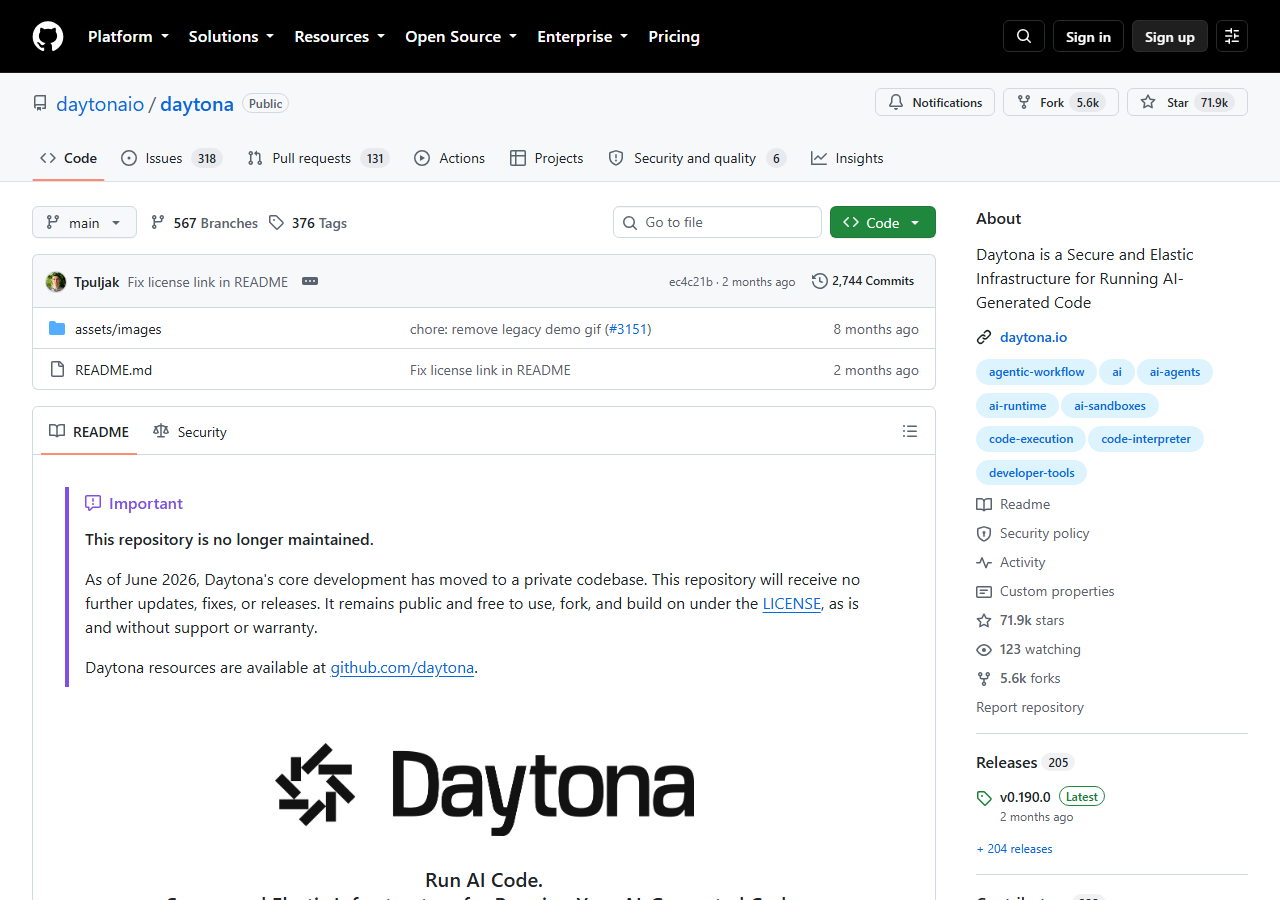Open the code-interpreter topic tag
1280x900 pixels.
(1146, 439)
